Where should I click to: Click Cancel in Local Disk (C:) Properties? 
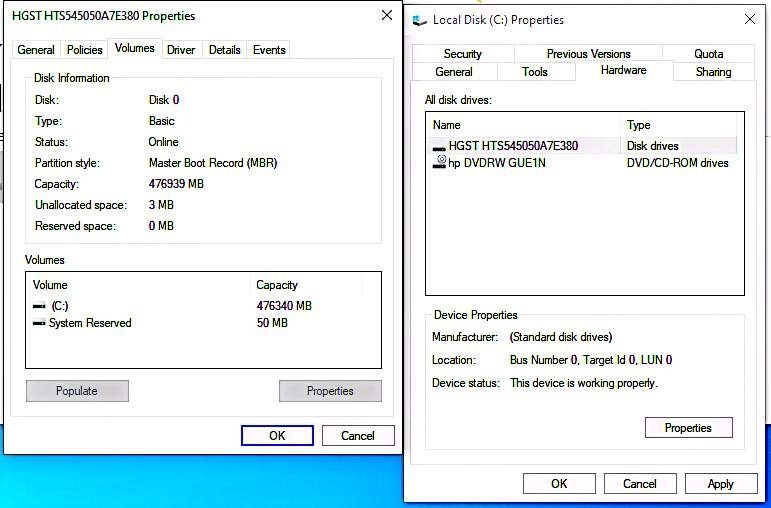[x=640, y=484]
